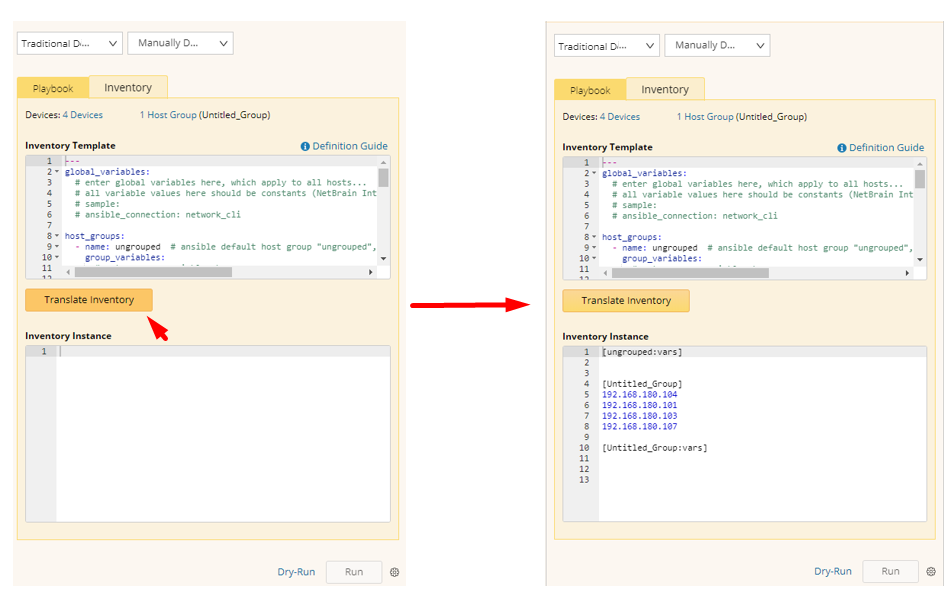Click IP address 192.168.180.103 in Inventory Instance
This screenshot has height=597, width=952.
tap(639, 416)
